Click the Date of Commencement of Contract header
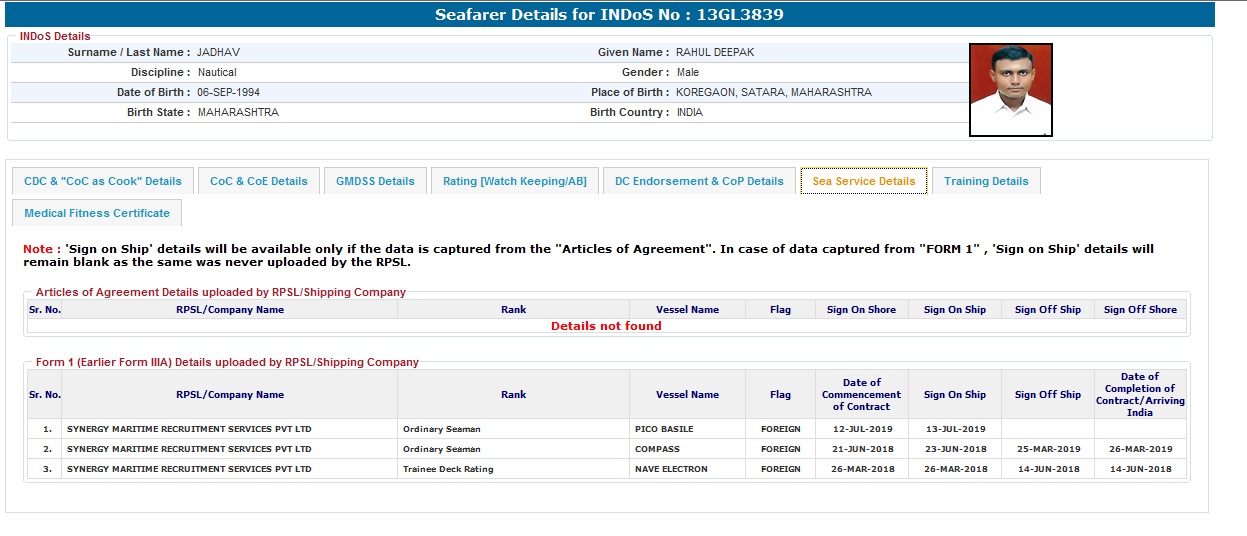This screenshot has width=1247, height=536. tap(861, 394)
